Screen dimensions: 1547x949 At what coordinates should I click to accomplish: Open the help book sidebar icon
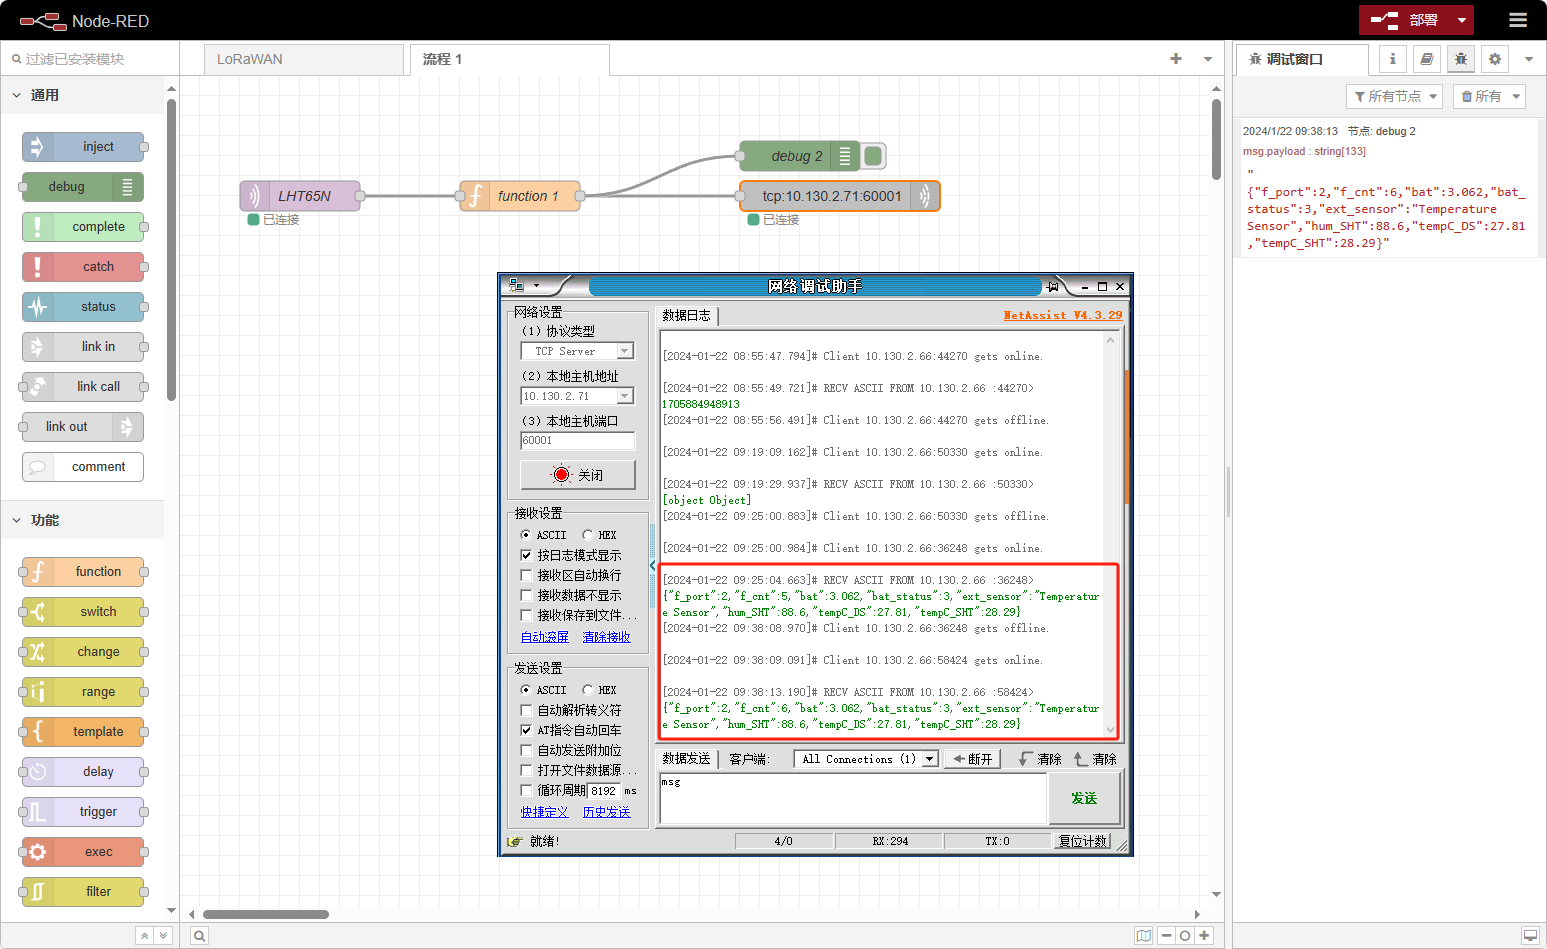pyautogui.click(x=1426, y=59)
